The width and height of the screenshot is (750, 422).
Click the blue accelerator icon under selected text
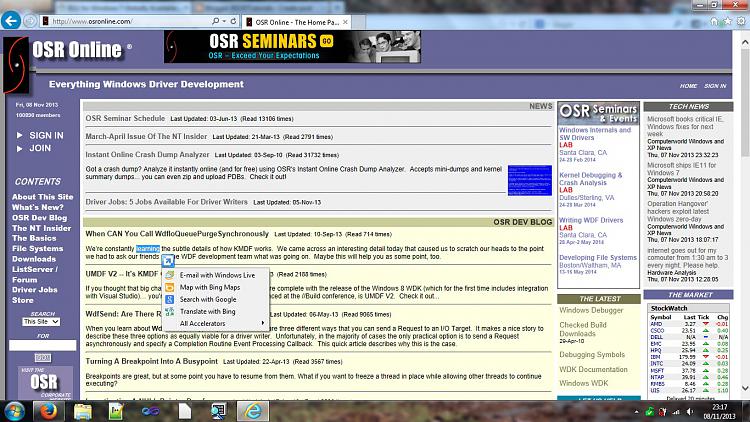(x=167, y=261)
